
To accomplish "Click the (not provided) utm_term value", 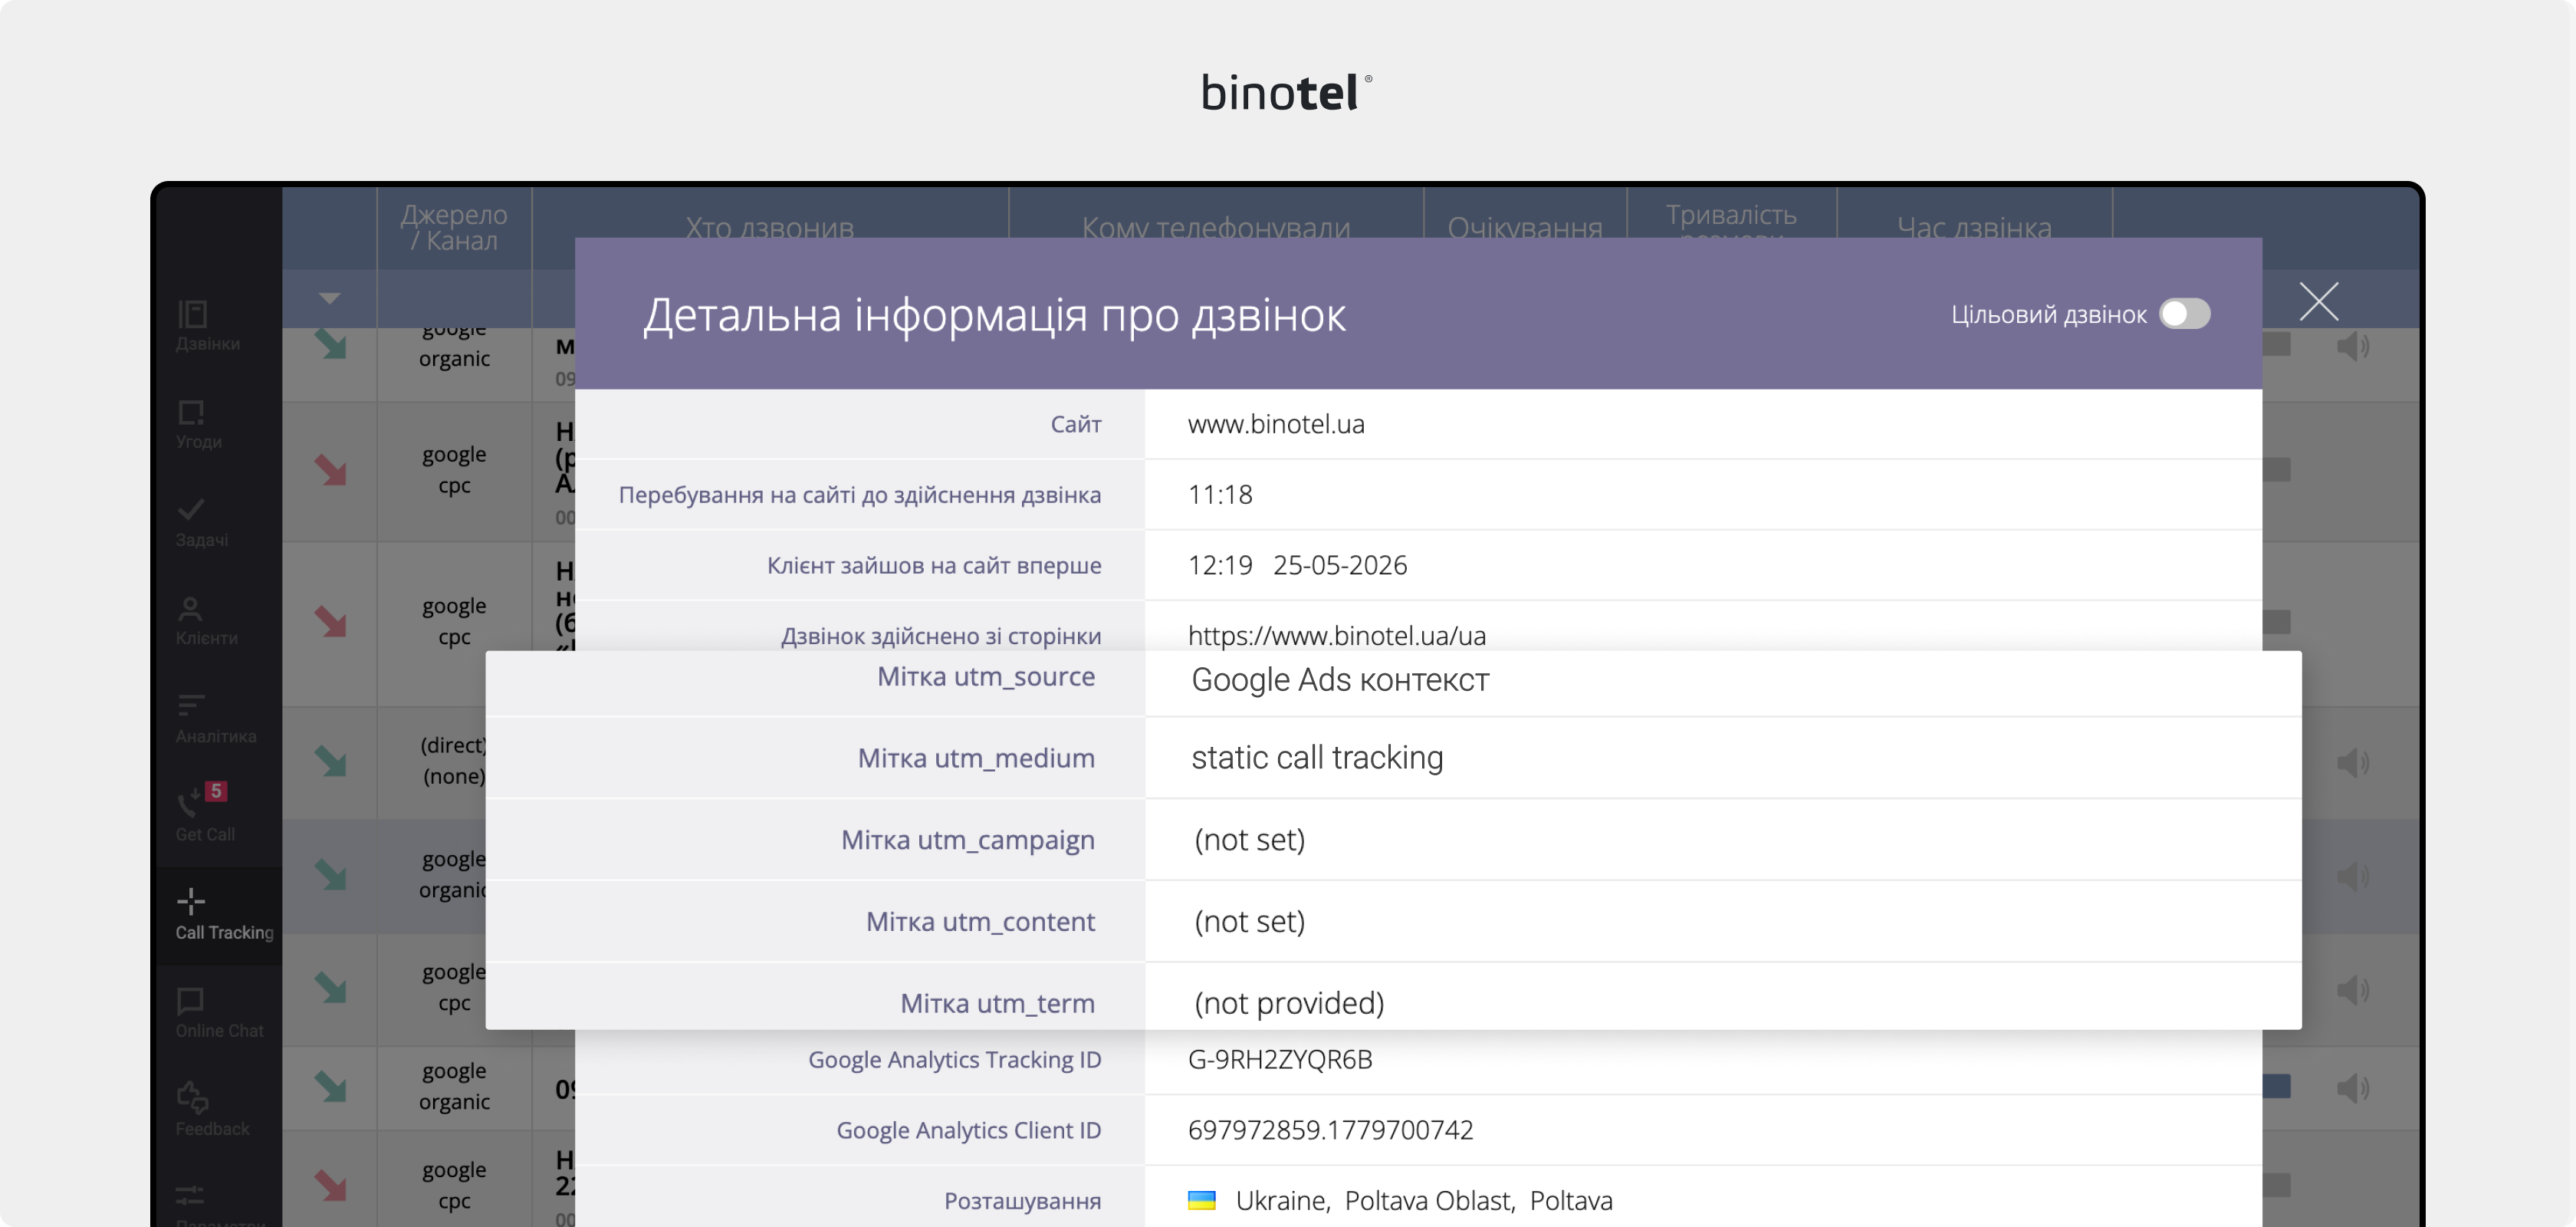I will (1289, 1003).
